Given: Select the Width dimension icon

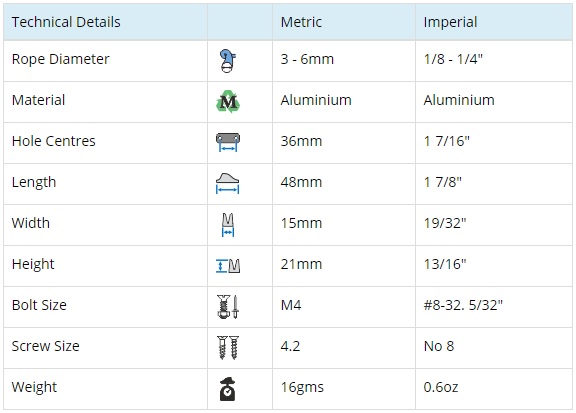Looking at the screenshot, I should click(228, 225).
